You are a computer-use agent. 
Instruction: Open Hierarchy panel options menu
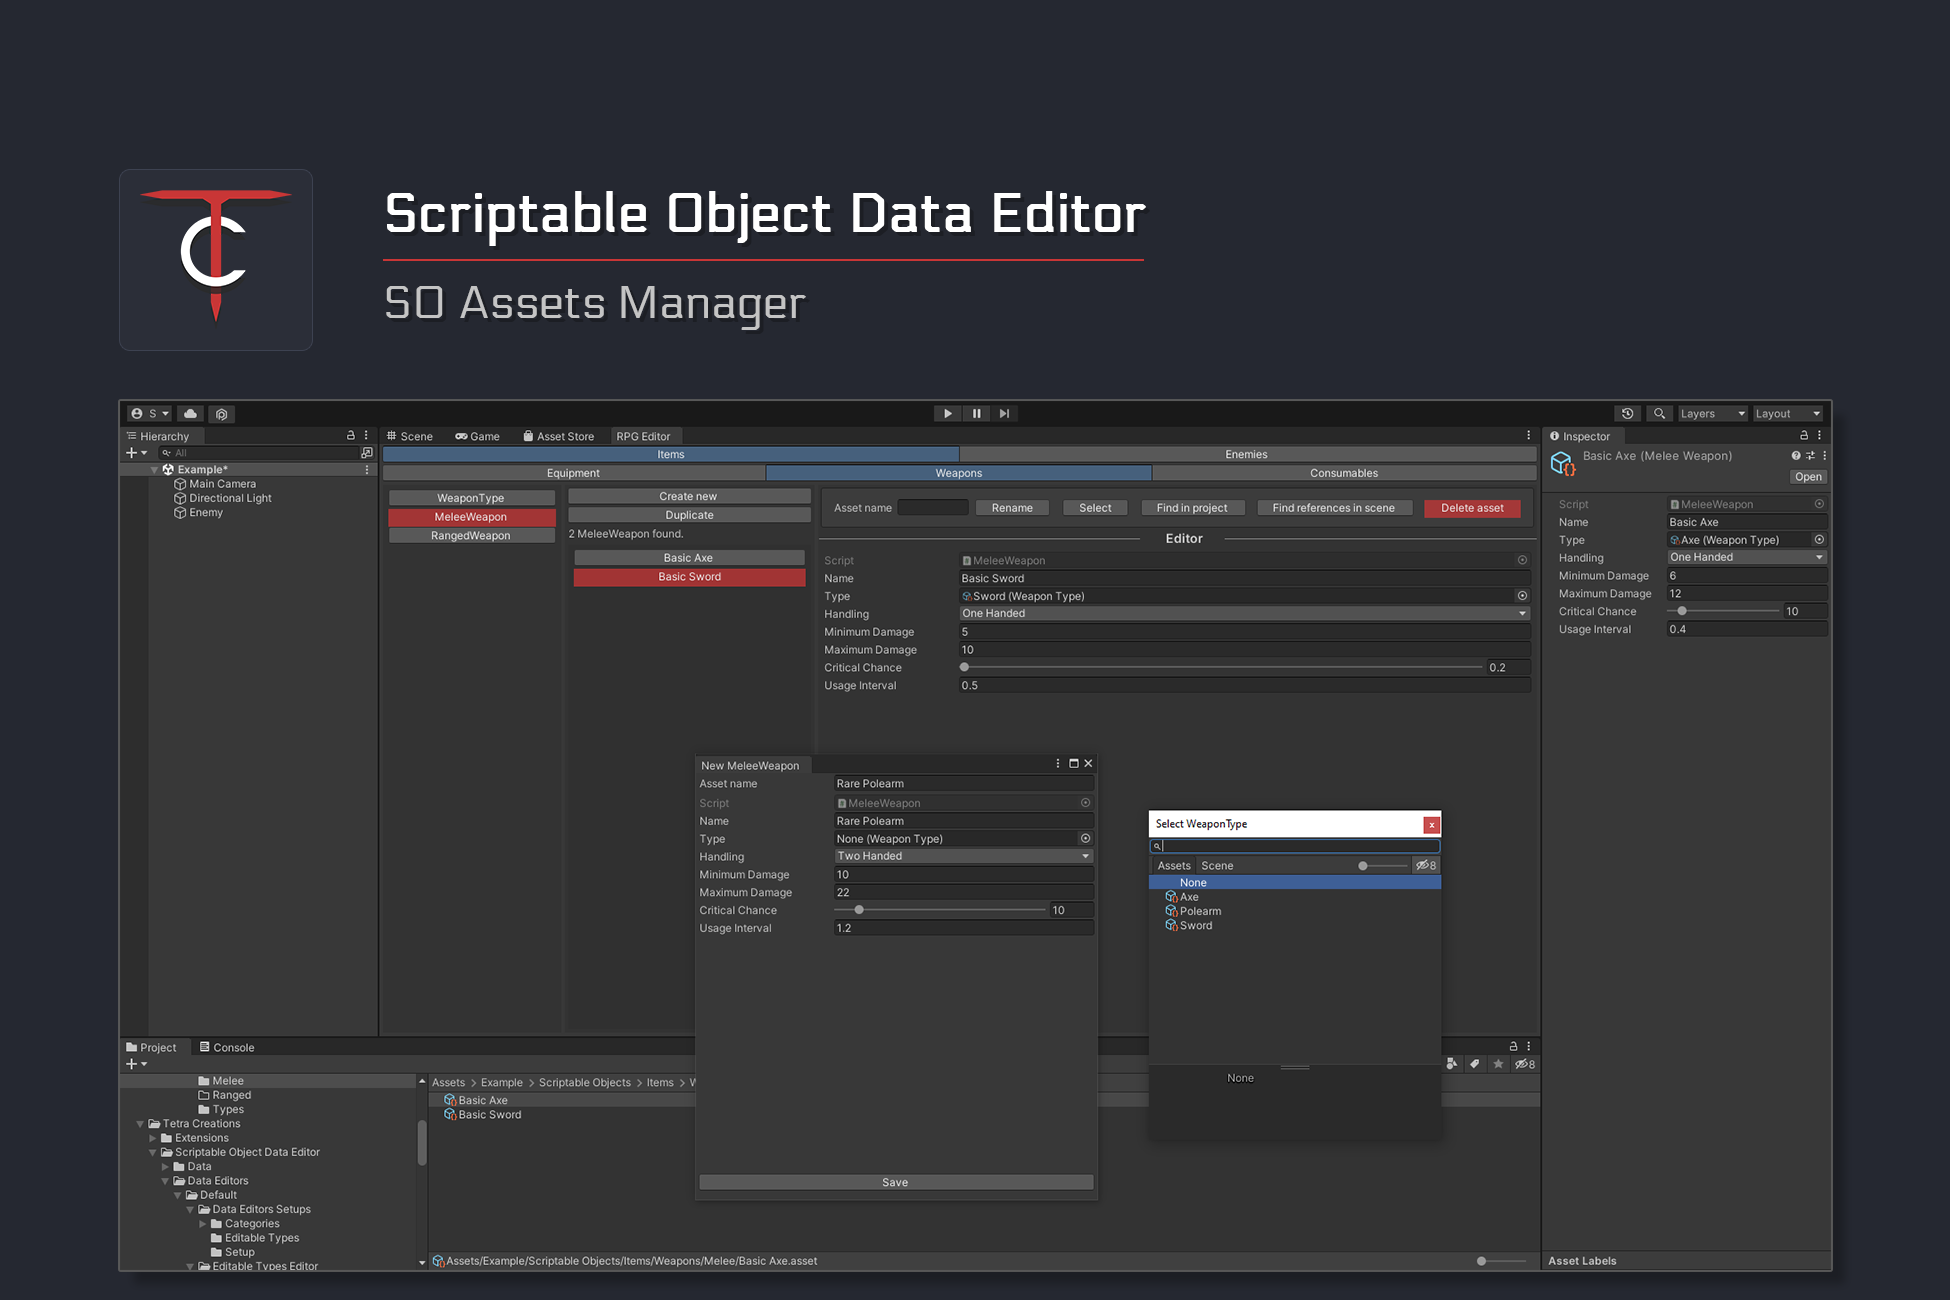point(366,435)
